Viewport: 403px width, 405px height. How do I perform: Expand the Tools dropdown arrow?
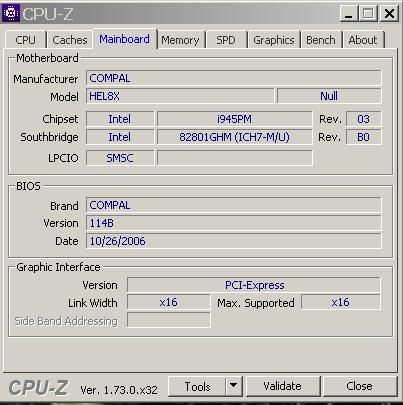point(234,387)
